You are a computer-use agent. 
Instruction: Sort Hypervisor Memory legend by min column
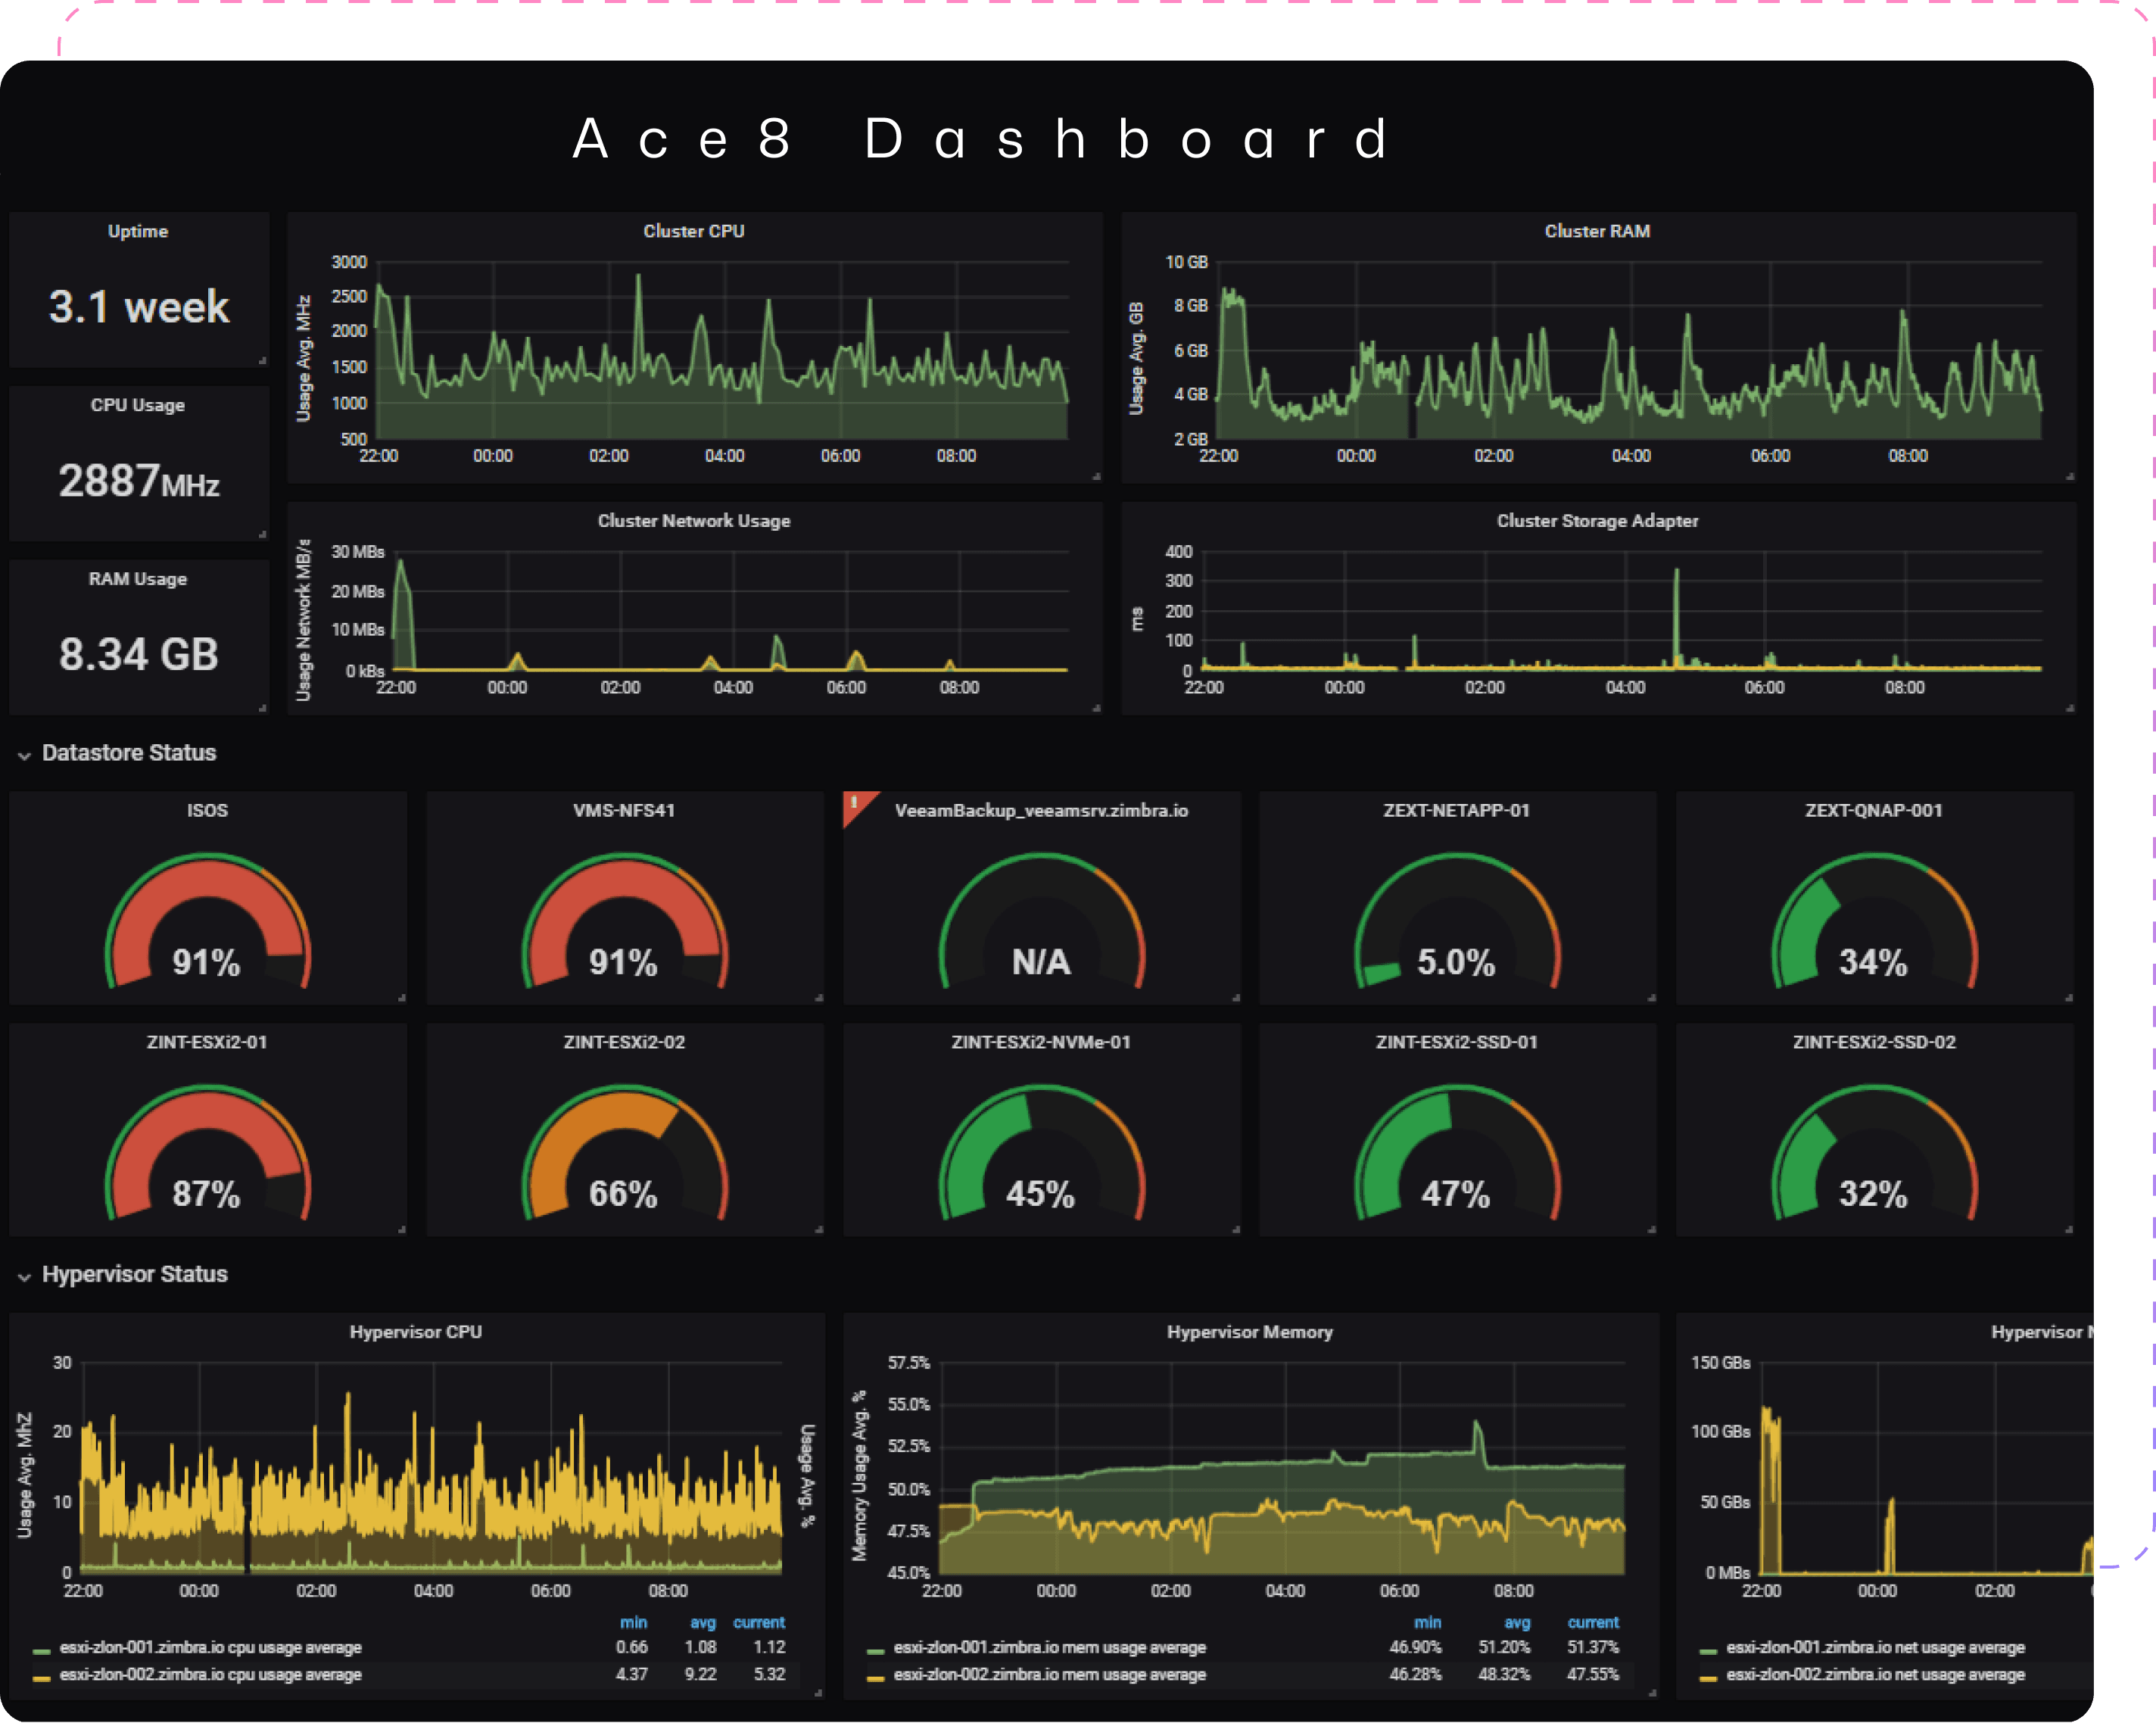(x=1428, y=1622)
